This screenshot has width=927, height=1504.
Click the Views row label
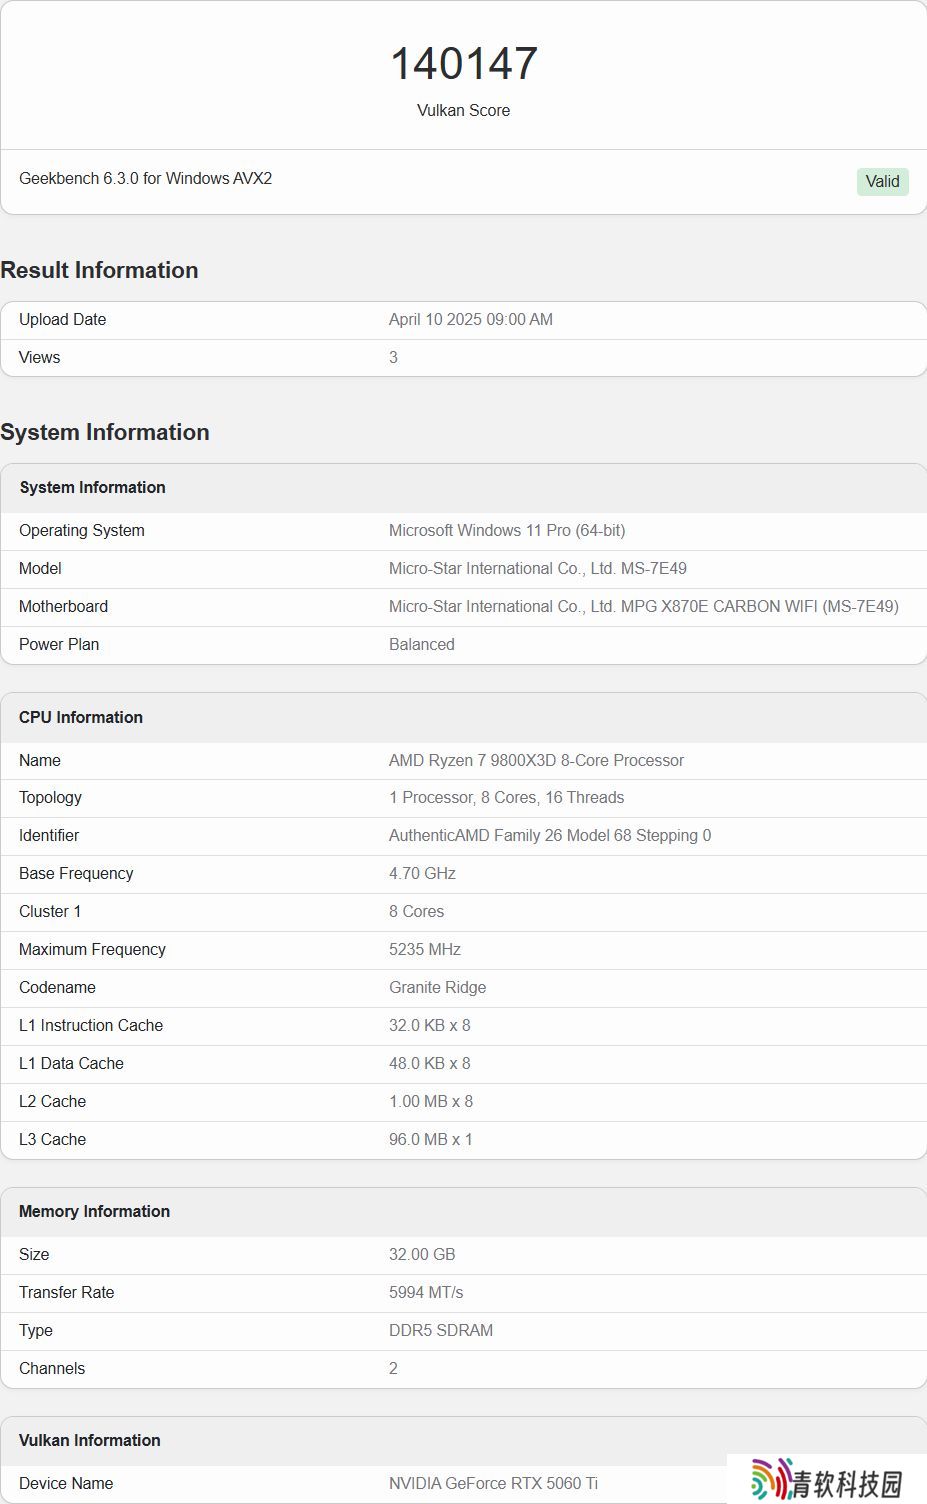point(40,358)
